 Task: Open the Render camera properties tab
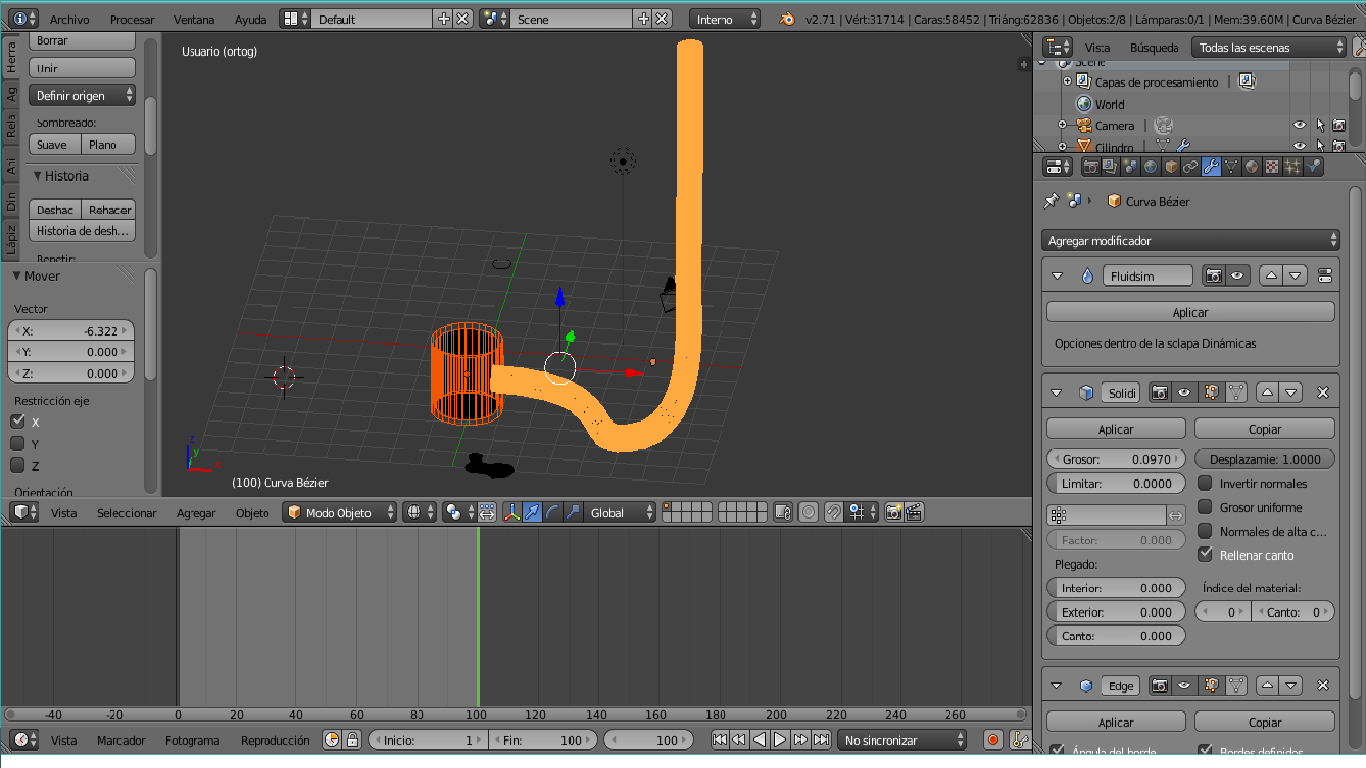pos(1091,167)
